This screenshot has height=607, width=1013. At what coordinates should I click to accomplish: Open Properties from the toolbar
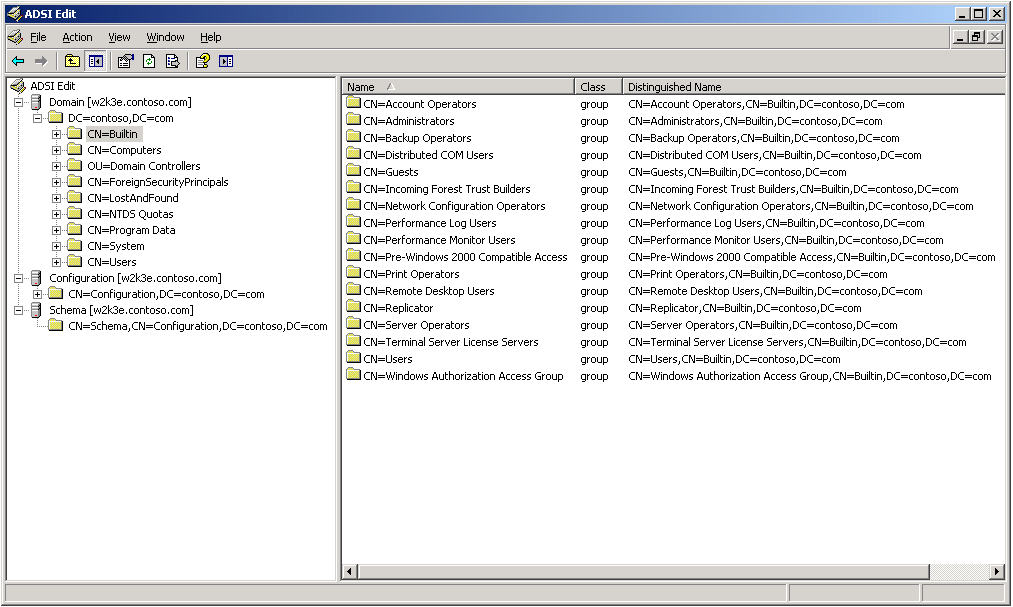coord(125,61)
